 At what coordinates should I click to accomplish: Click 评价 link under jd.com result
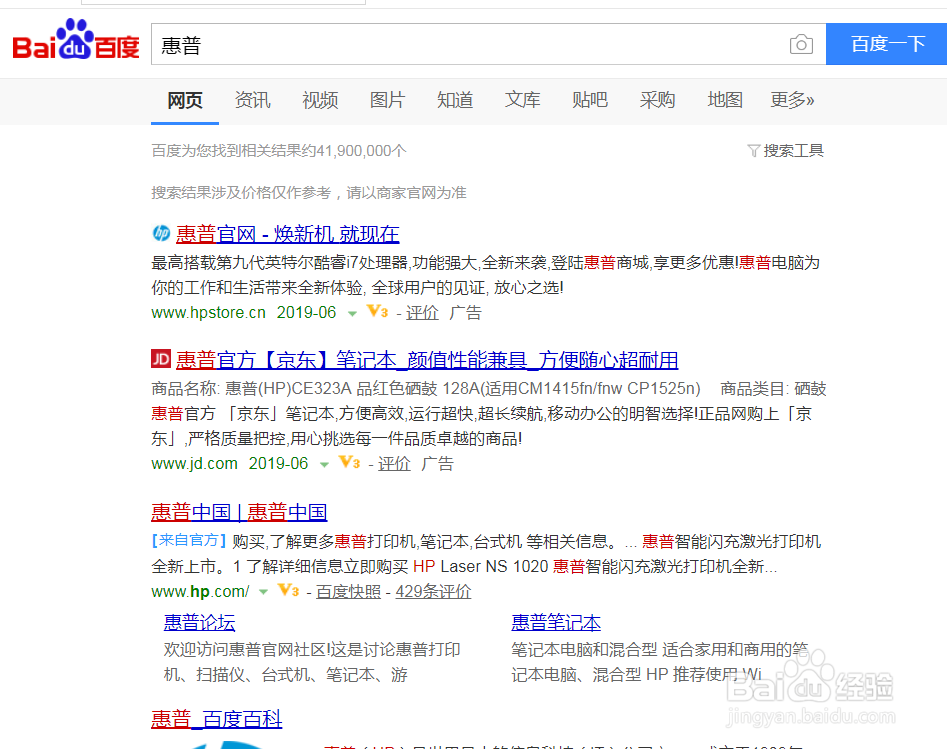(x=394, y=464)
